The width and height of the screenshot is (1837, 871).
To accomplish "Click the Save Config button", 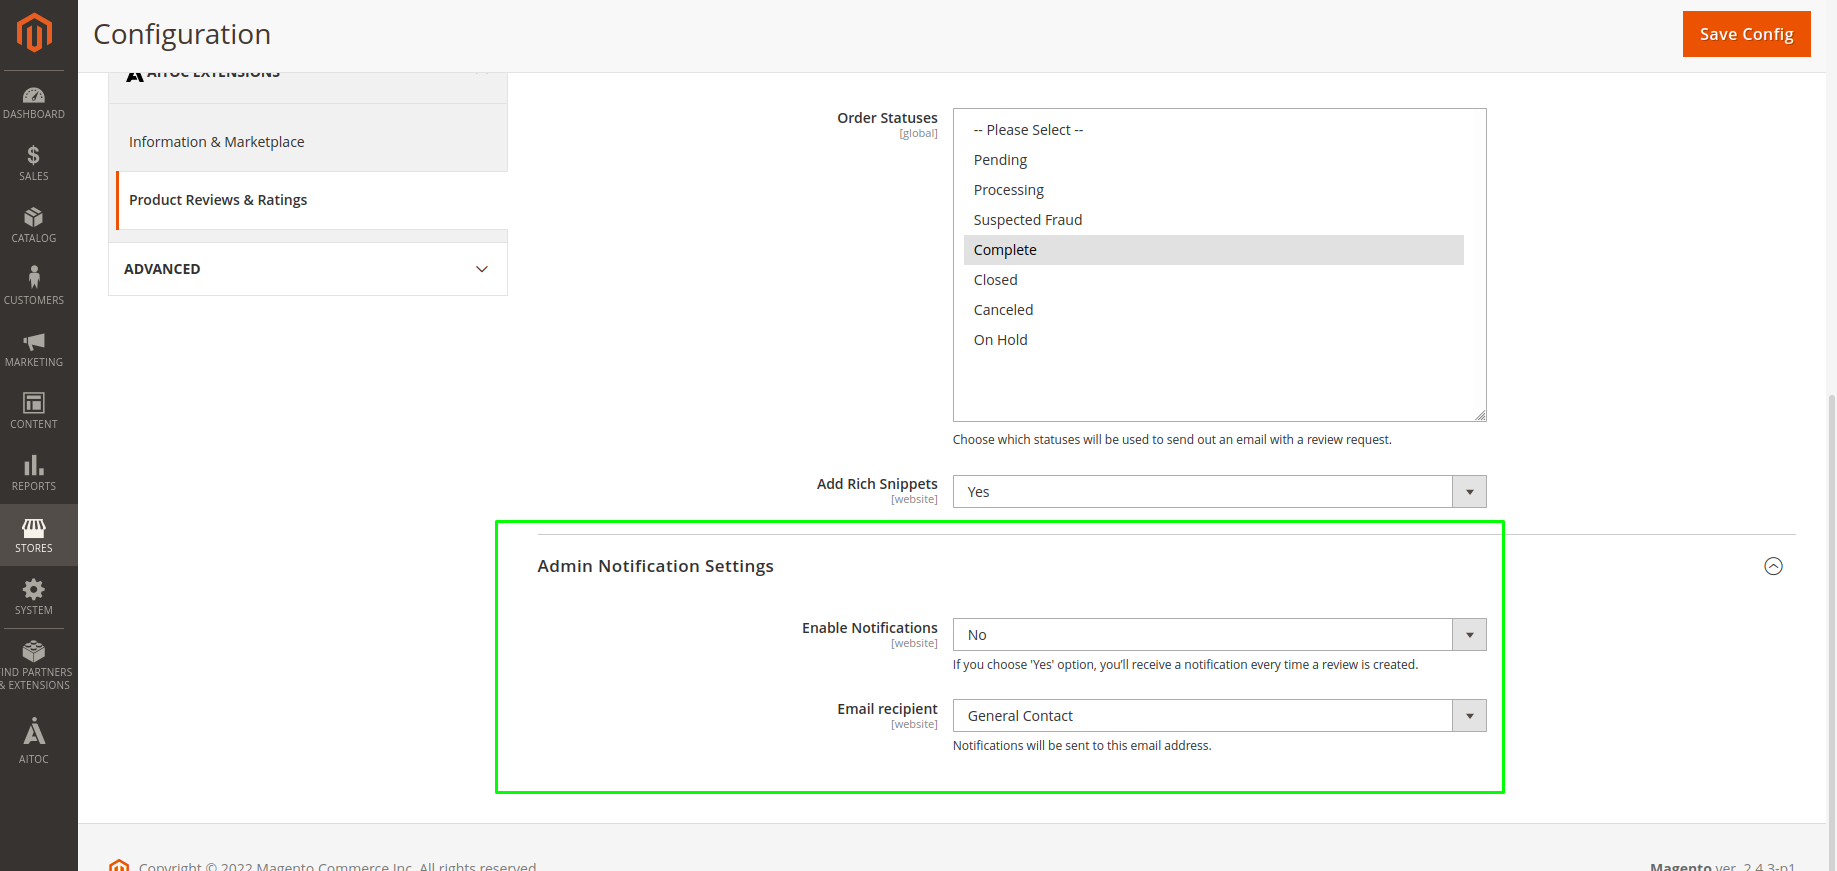I will tap(1746, 34).
